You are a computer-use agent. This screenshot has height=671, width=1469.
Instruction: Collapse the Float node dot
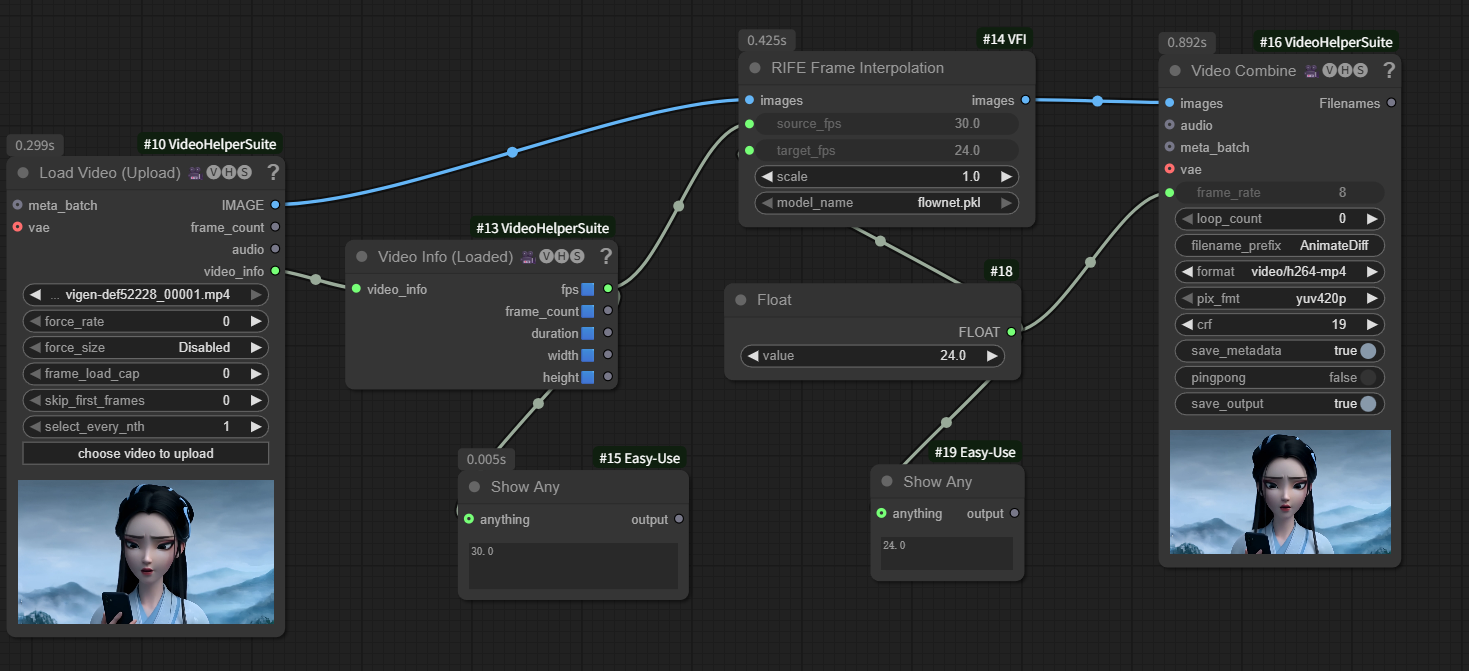click(741, 300)
